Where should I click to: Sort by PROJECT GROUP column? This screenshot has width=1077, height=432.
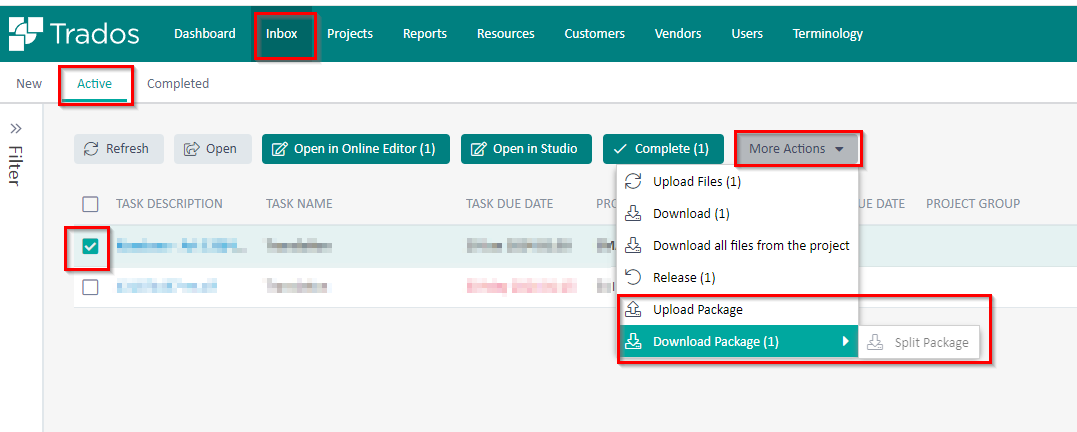click(x=973, y=204)
